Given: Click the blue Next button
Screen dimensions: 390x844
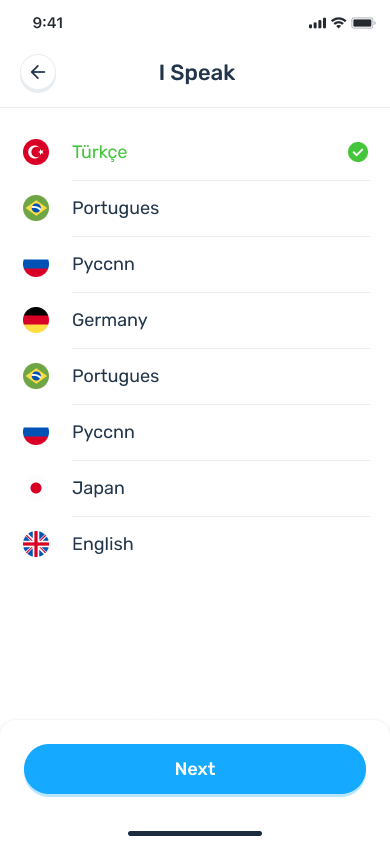Looking at the screenshot, I should pos(195,769).
